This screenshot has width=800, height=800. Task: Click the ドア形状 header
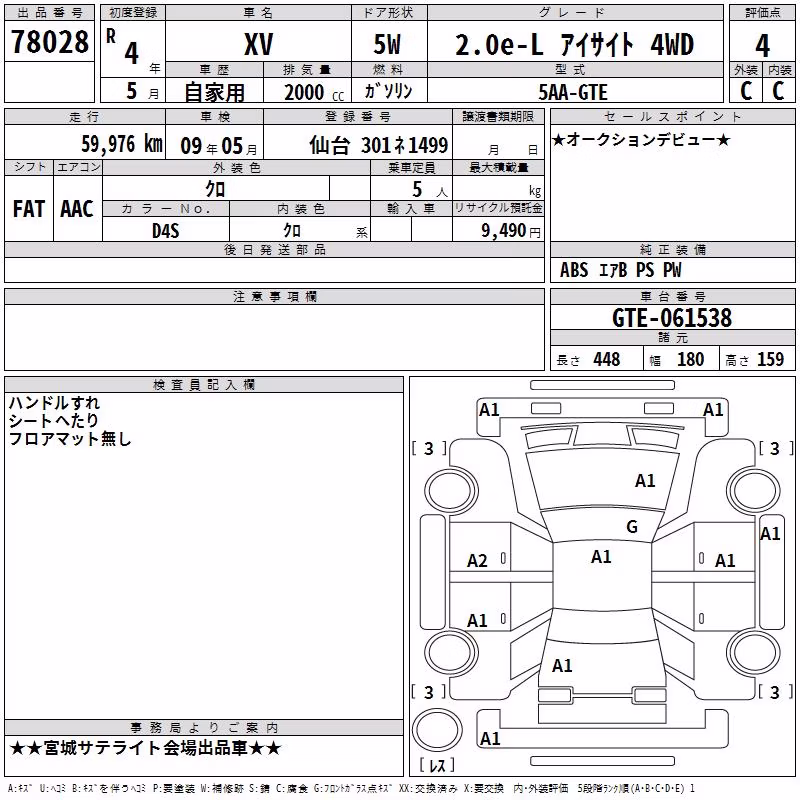(x=389, y=13)
